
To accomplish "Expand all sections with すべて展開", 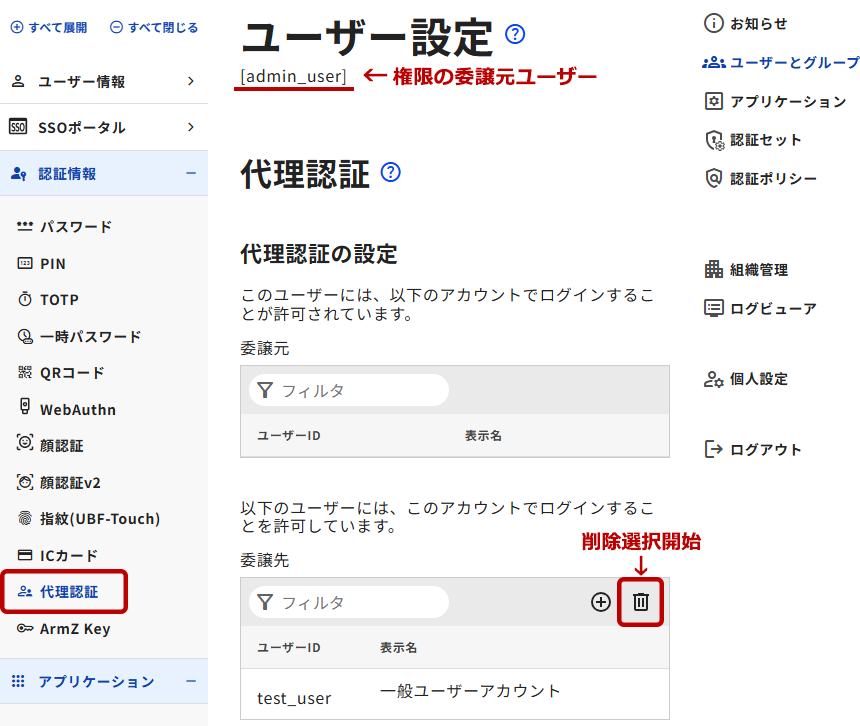I will (48, 28).
